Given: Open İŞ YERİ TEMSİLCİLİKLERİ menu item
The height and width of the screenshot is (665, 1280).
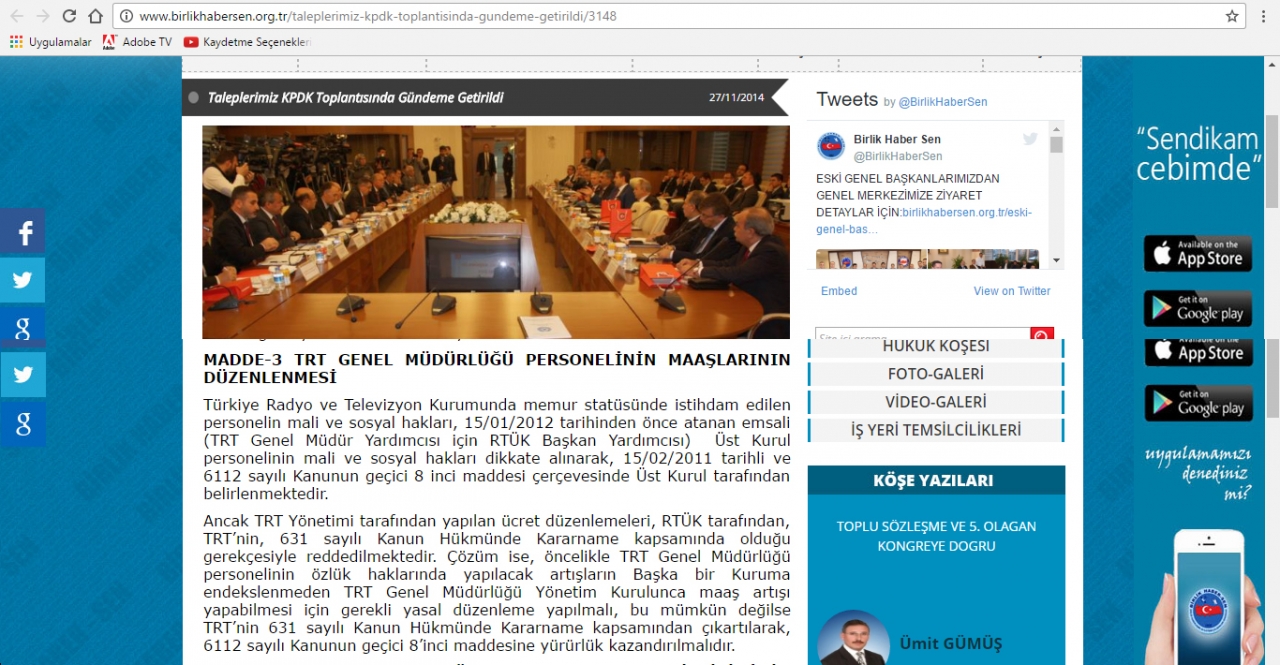Looking at the screenshot, I should [936, 430].
